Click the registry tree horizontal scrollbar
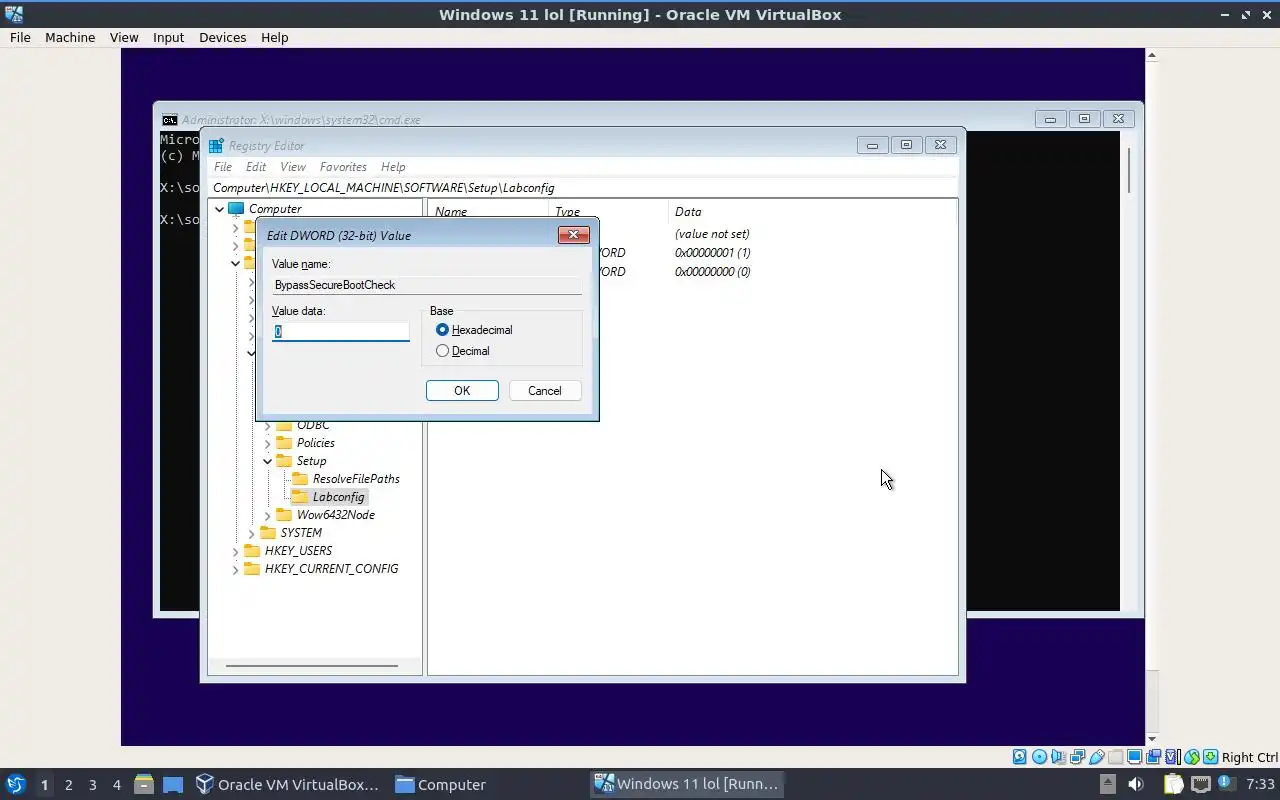This screenshot has width=1280, height=800. 312,666
